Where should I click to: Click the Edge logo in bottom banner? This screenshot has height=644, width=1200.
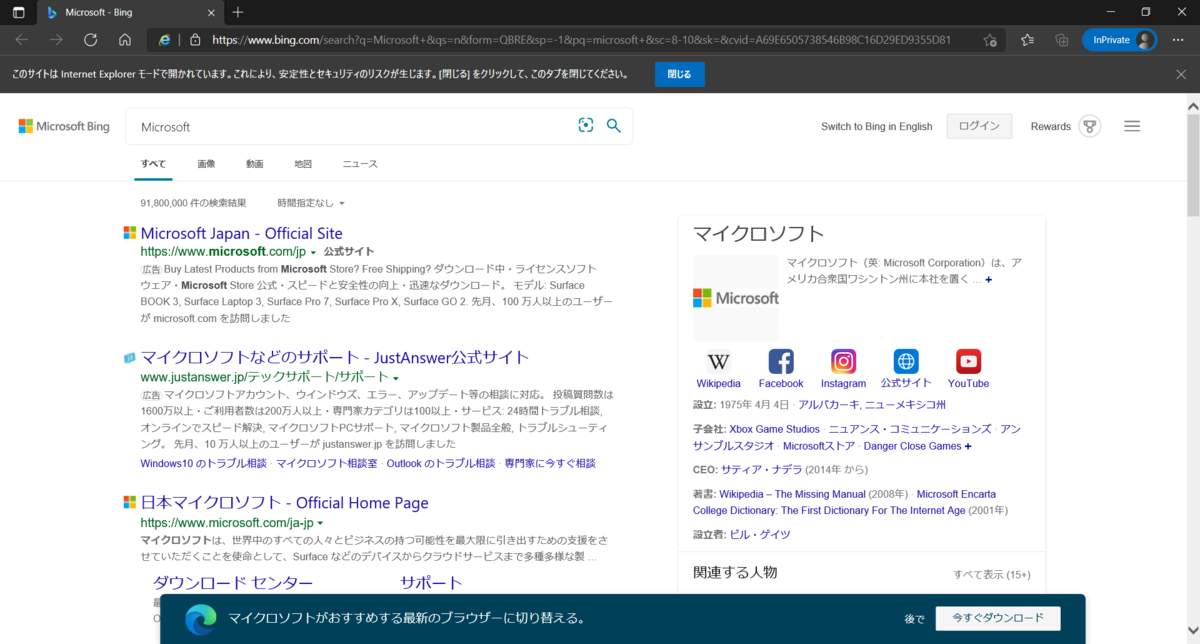(x=200, y=619)
